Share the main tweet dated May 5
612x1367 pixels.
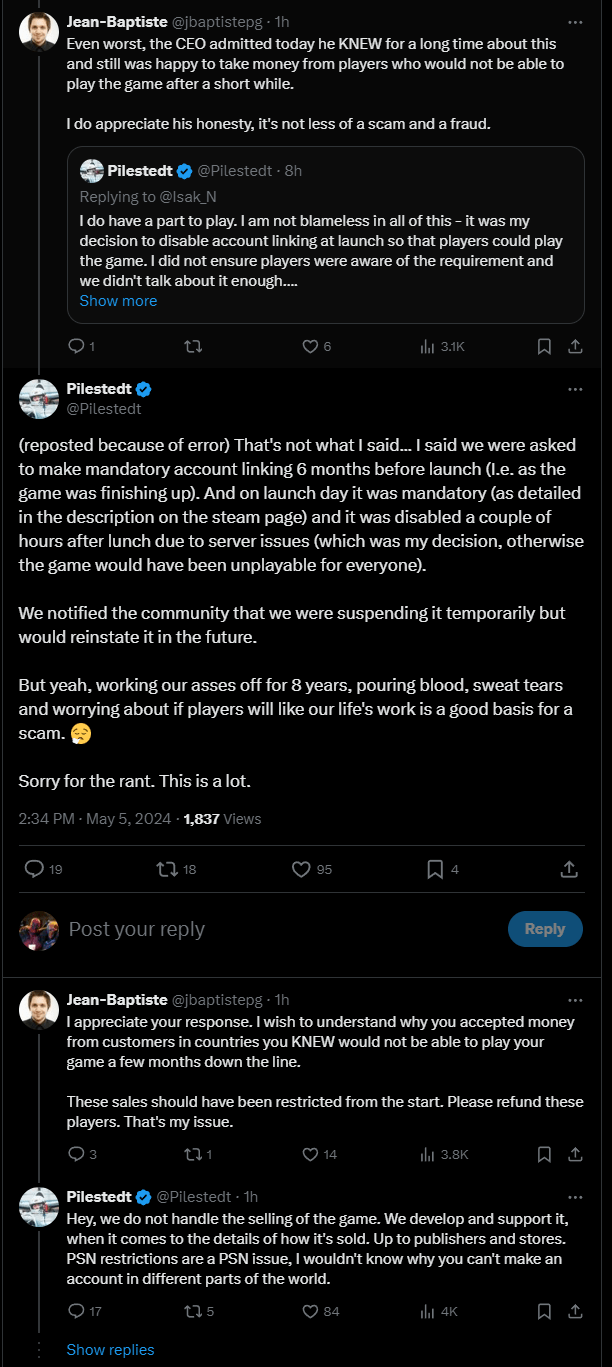[x=568, y=869]
